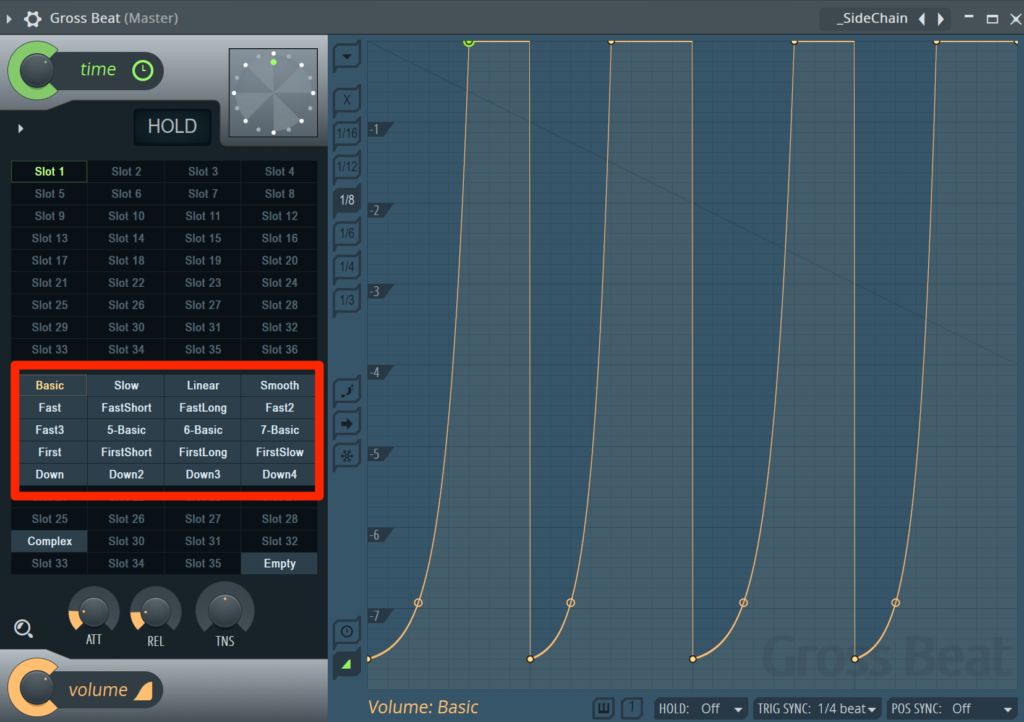The height and width of the screenshot is (722, 1024).
Task: Choose the FirstSlow volume preset
Action: [280, 452]
